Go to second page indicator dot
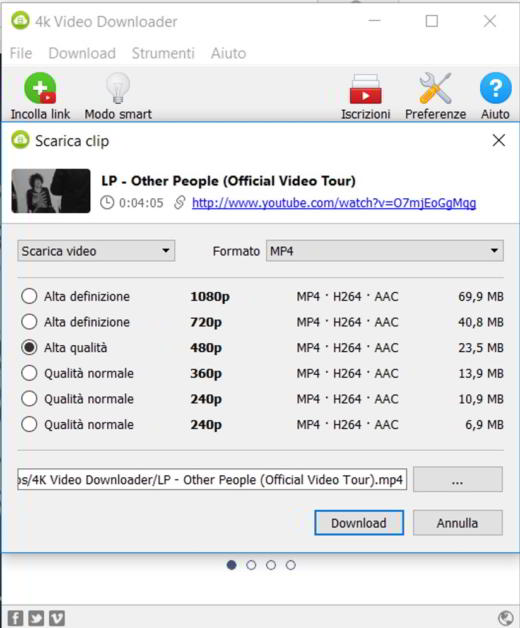The height and width of the screenshot is (628, 520). click(251, 565)
